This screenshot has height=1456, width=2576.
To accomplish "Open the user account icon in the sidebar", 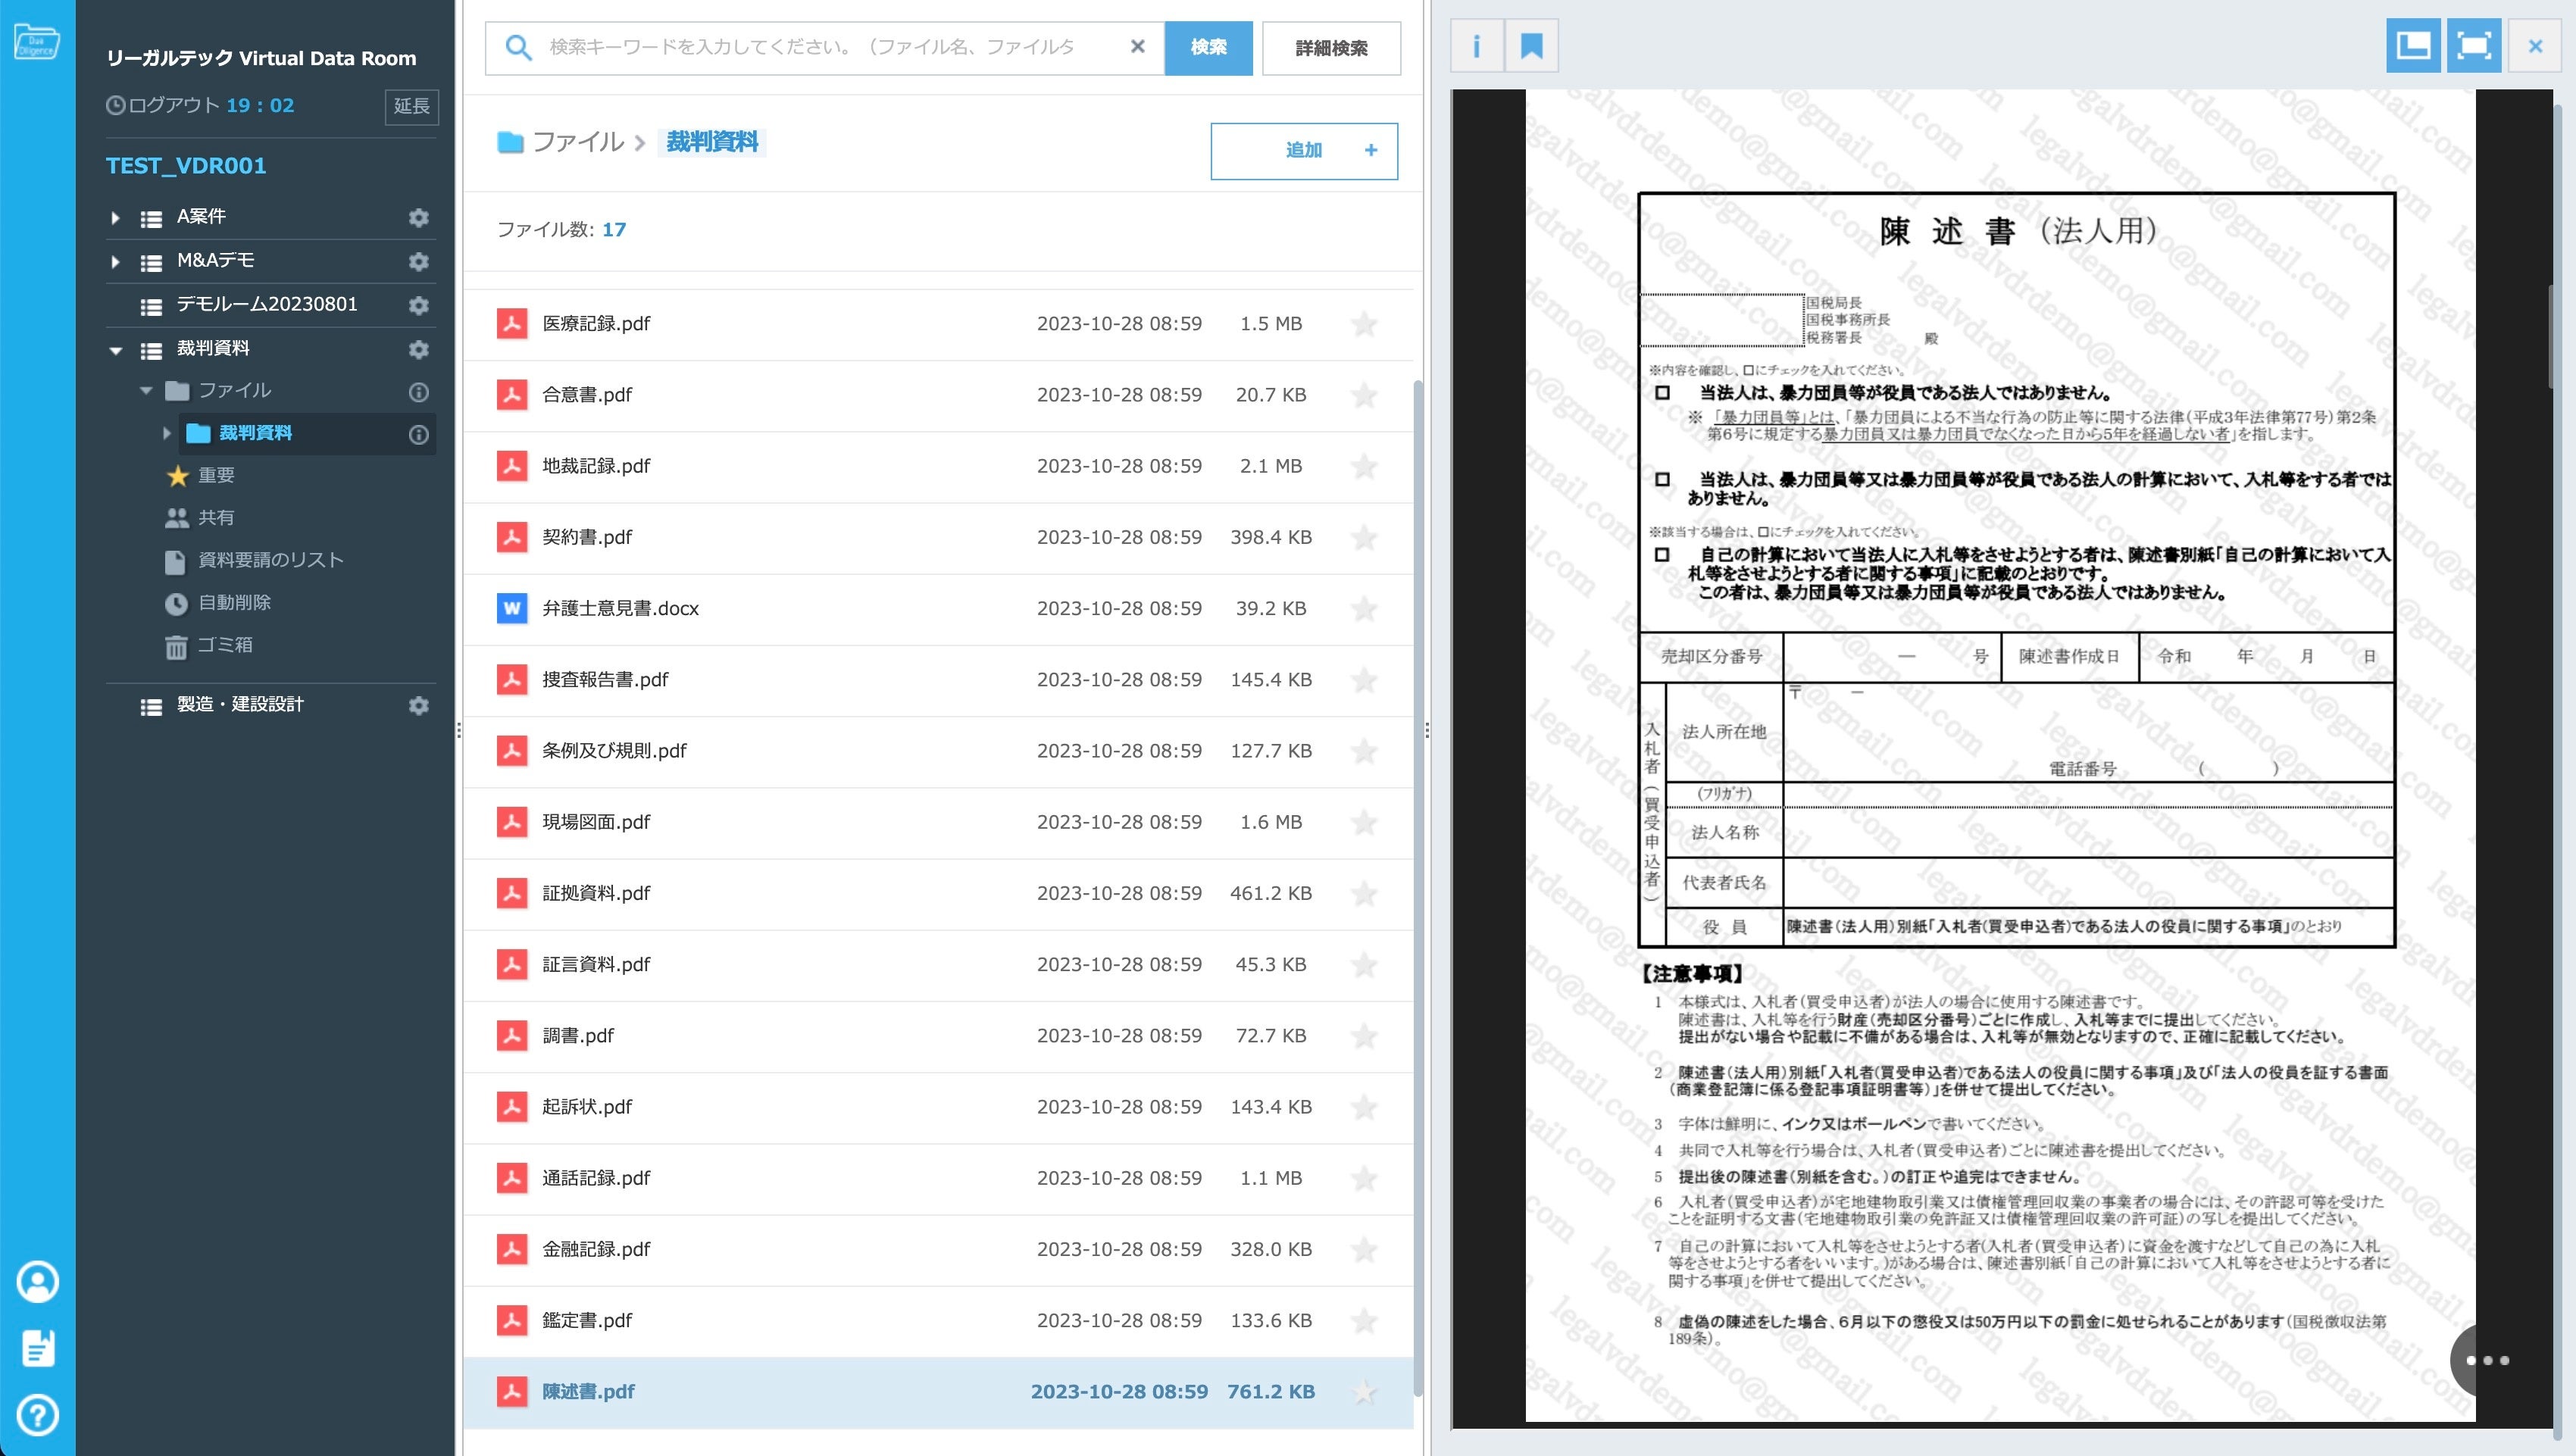I will 38,1281.
